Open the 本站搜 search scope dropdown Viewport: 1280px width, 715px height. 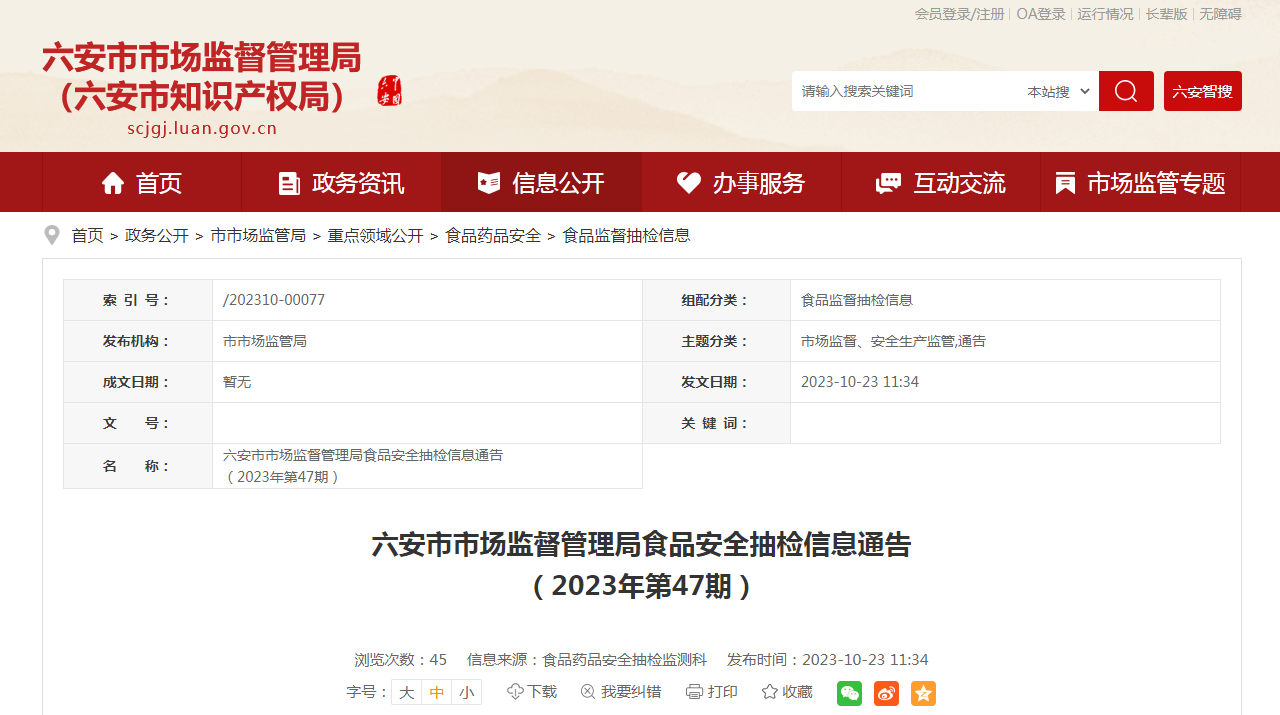point(1058,91)
